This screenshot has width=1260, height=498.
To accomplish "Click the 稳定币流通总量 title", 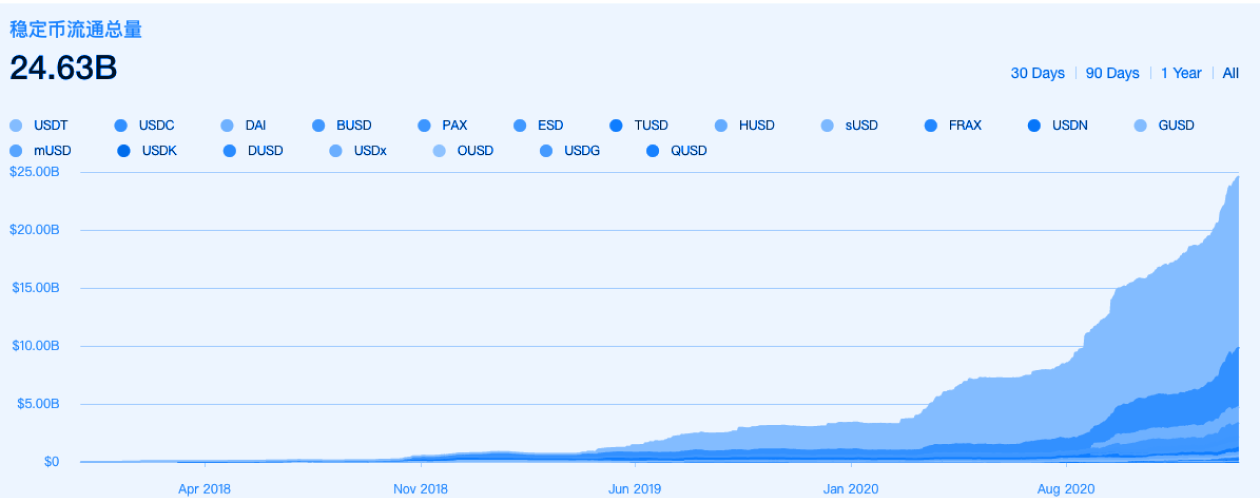I will click(76, 30).
